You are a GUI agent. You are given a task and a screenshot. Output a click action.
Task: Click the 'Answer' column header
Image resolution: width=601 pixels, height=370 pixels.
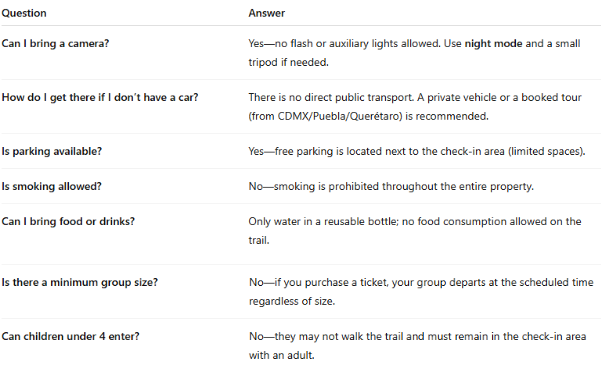tap(267, 13)
